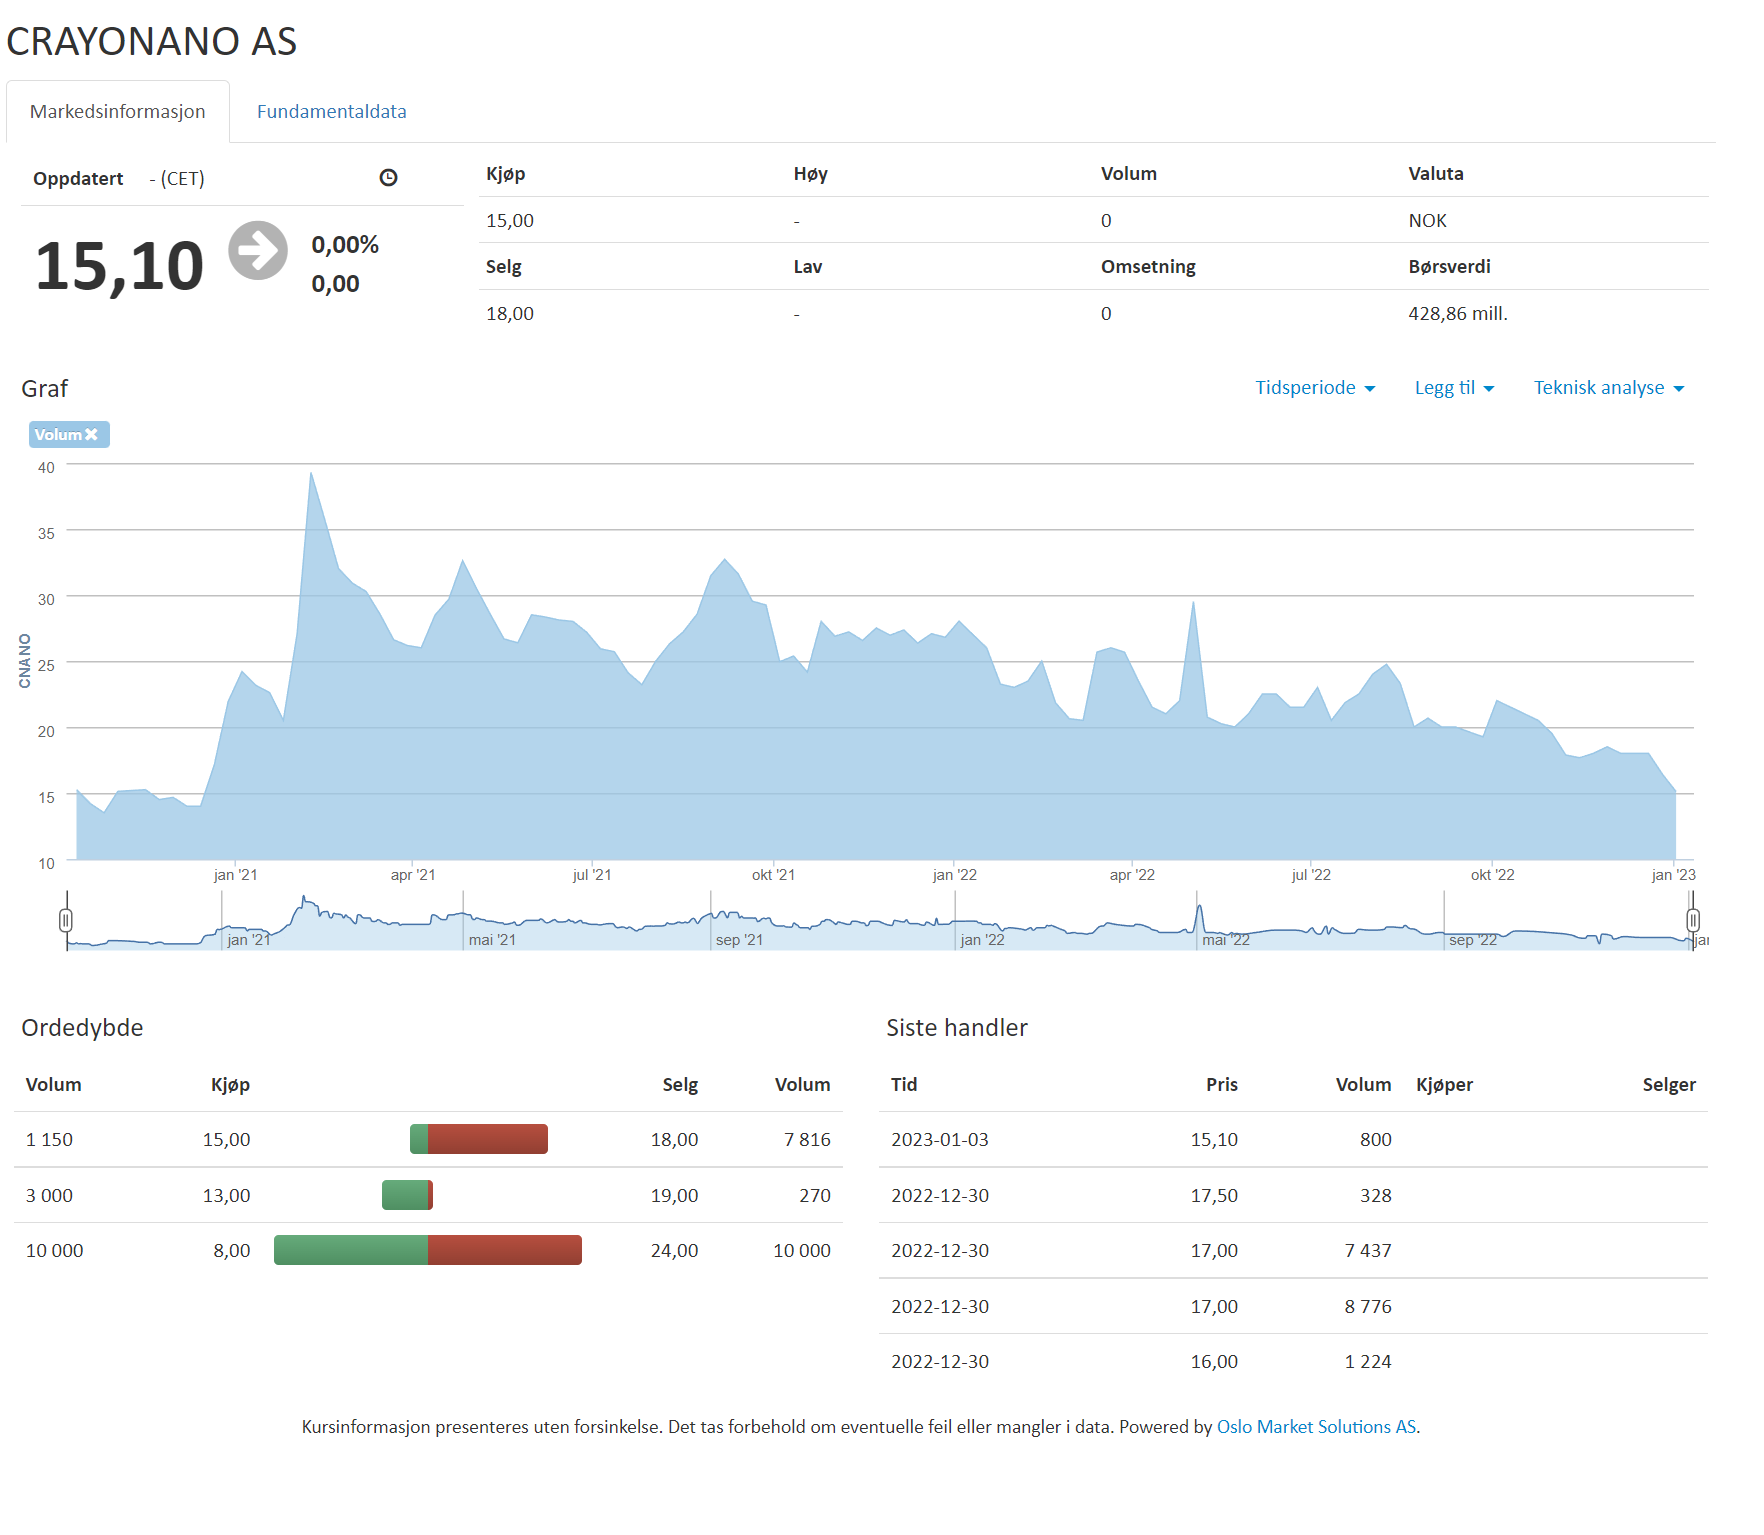Click the trade price 16,00

[x=1214, y=1361]
